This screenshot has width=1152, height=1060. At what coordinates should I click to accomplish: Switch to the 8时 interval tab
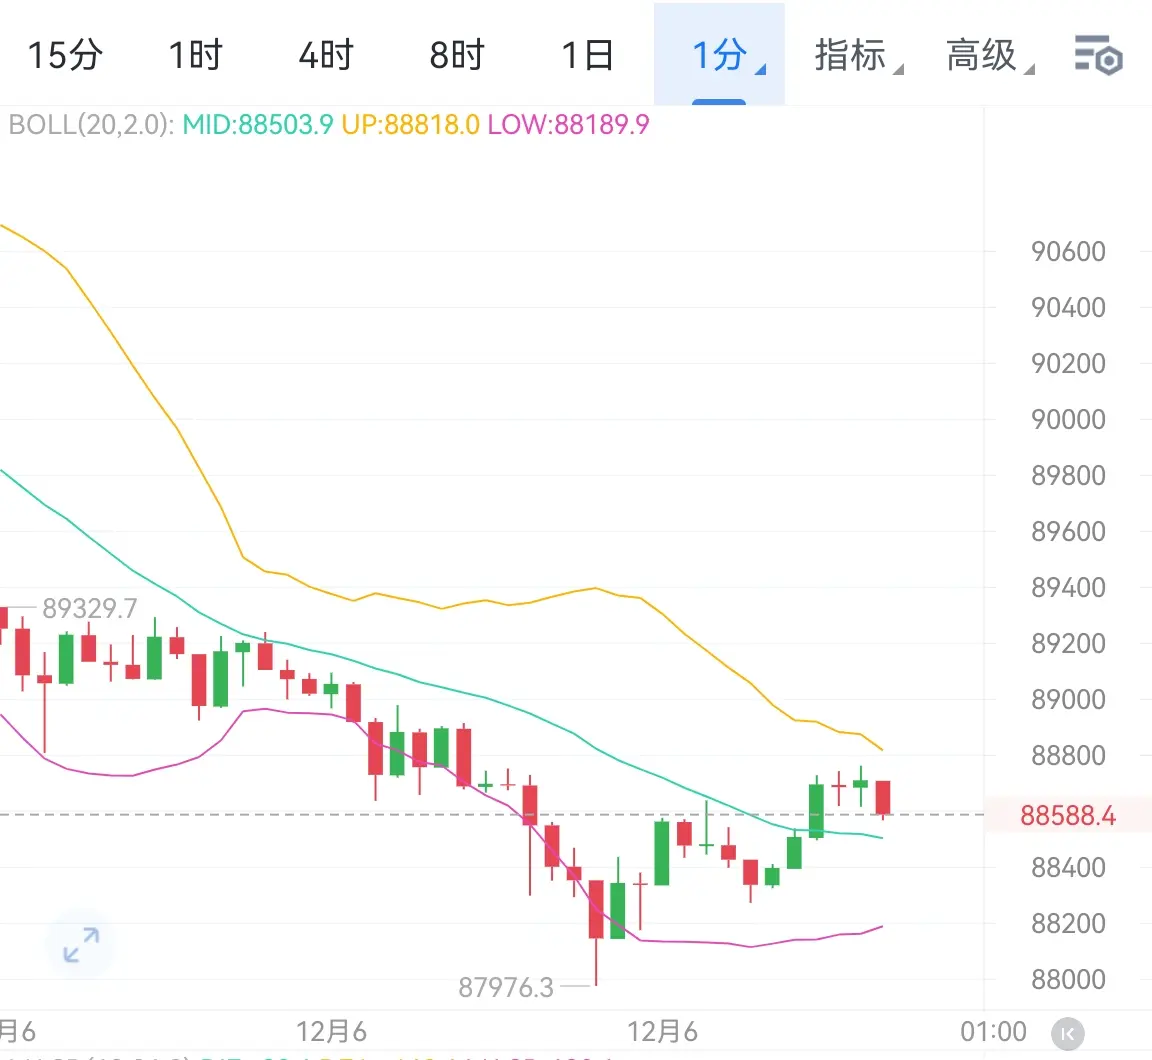click(x=457, y=56)
